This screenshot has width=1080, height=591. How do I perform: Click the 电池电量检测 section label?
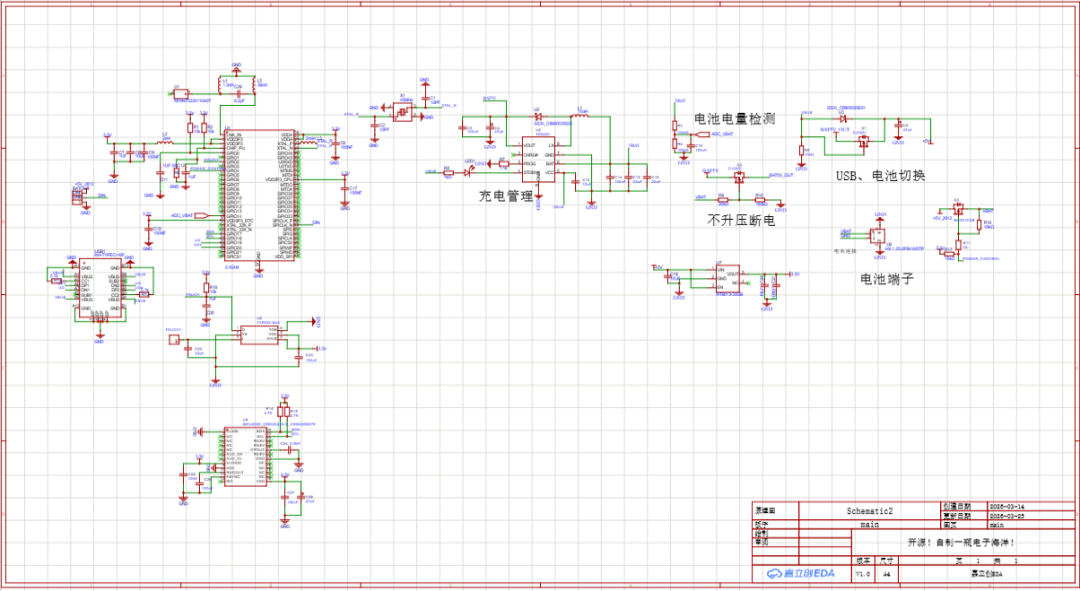735,118
